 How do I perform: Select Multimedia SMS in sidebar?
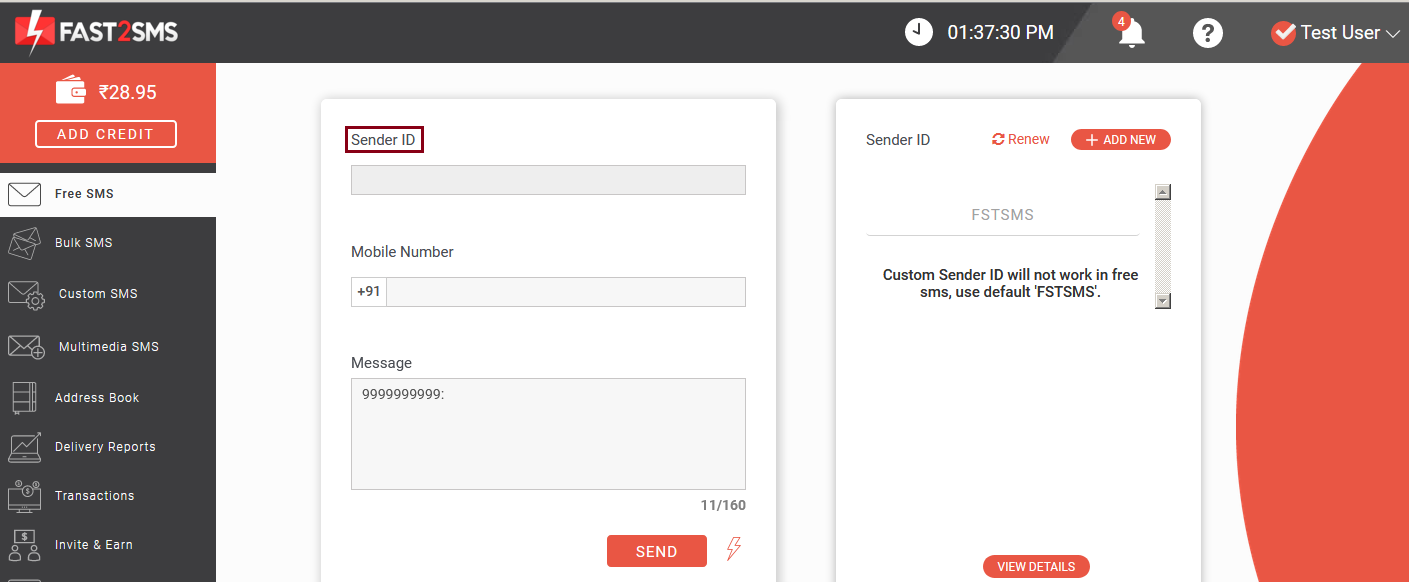pos(108,347)
